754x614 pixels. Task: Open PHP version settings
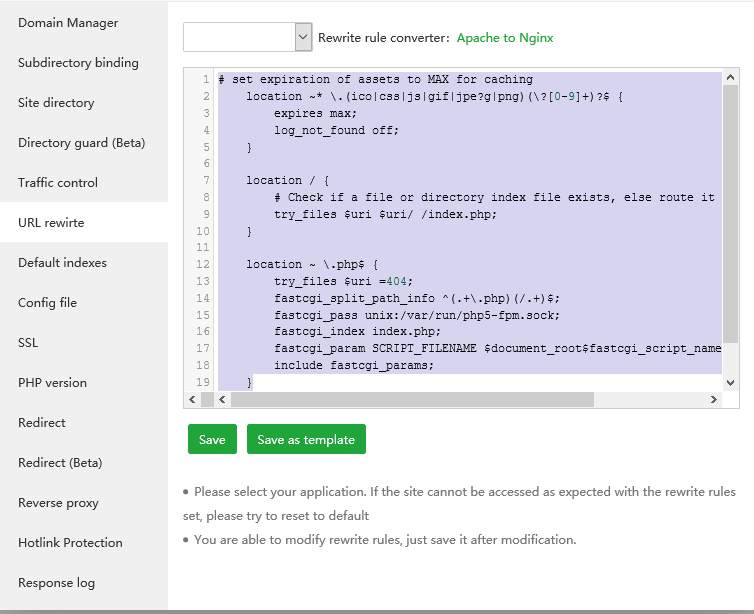[52, 382]
